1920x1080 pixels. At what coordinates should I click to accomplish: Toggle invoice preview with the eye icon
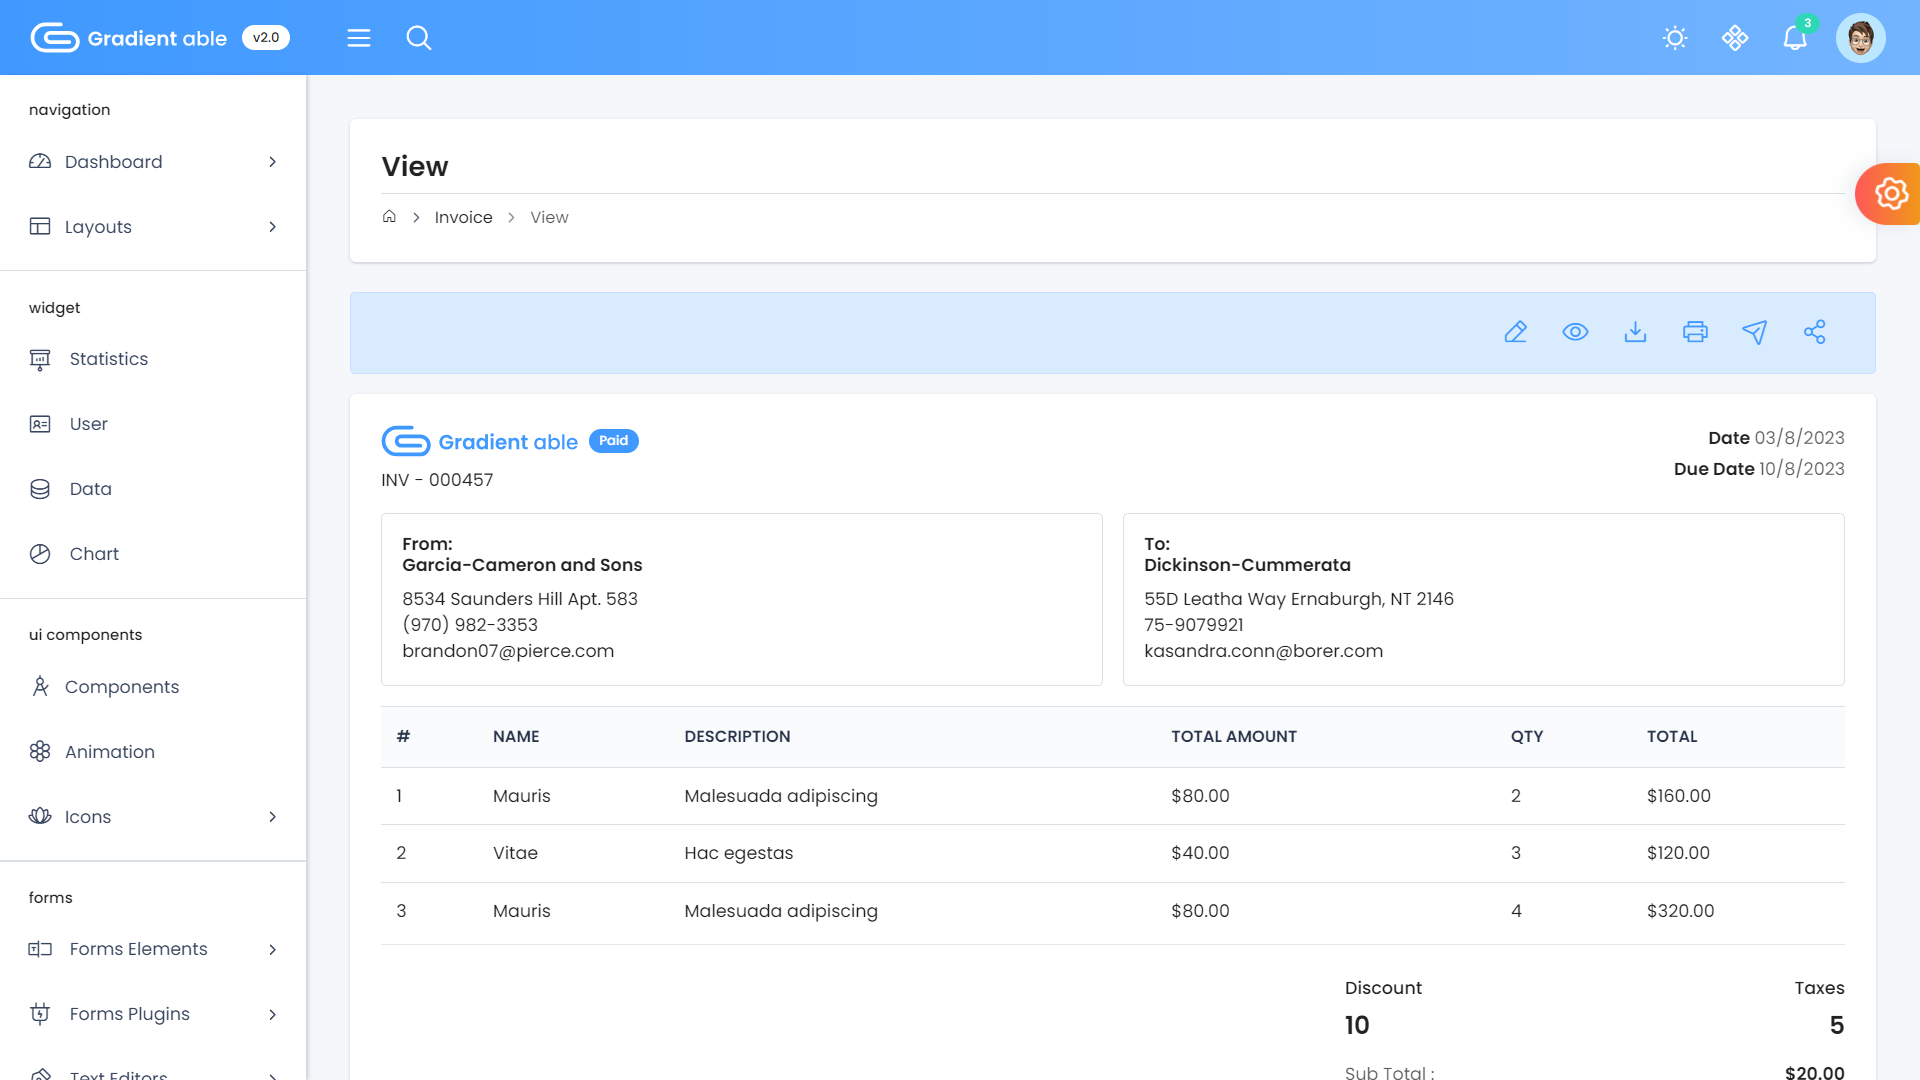[x=1575, y=332]
